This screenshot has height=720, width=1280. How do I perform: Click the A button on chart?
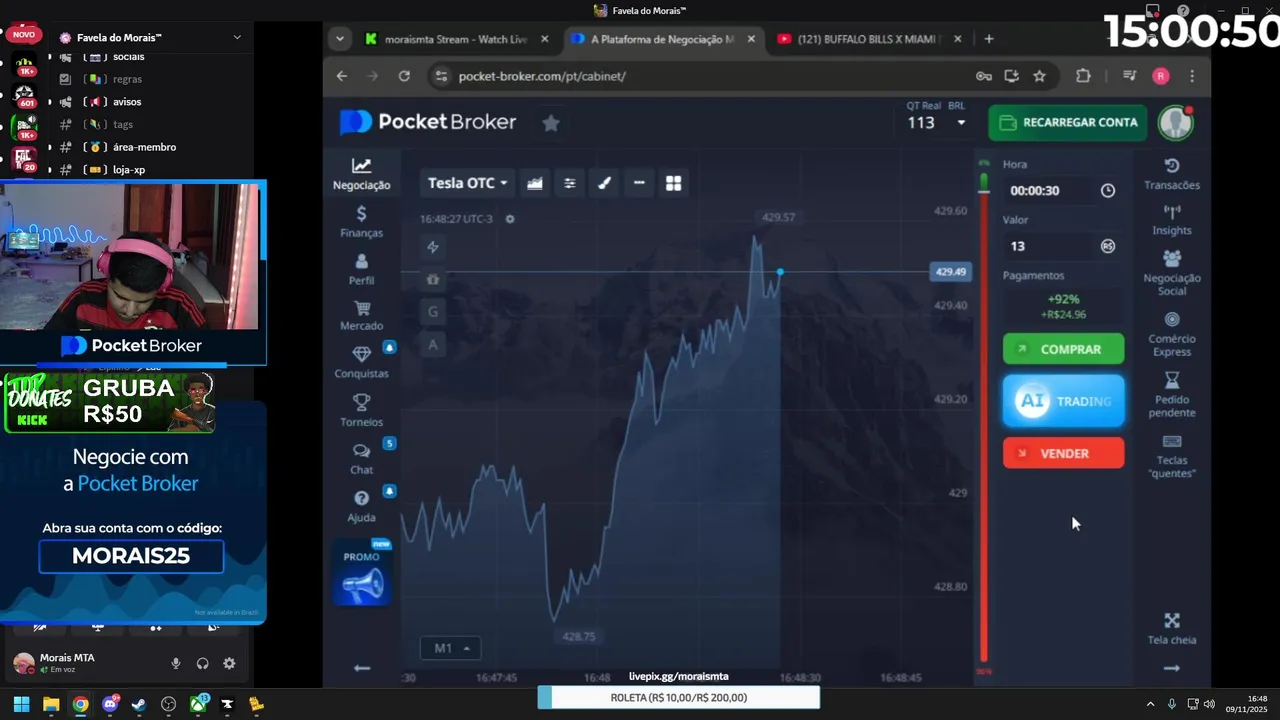point(433,344)
